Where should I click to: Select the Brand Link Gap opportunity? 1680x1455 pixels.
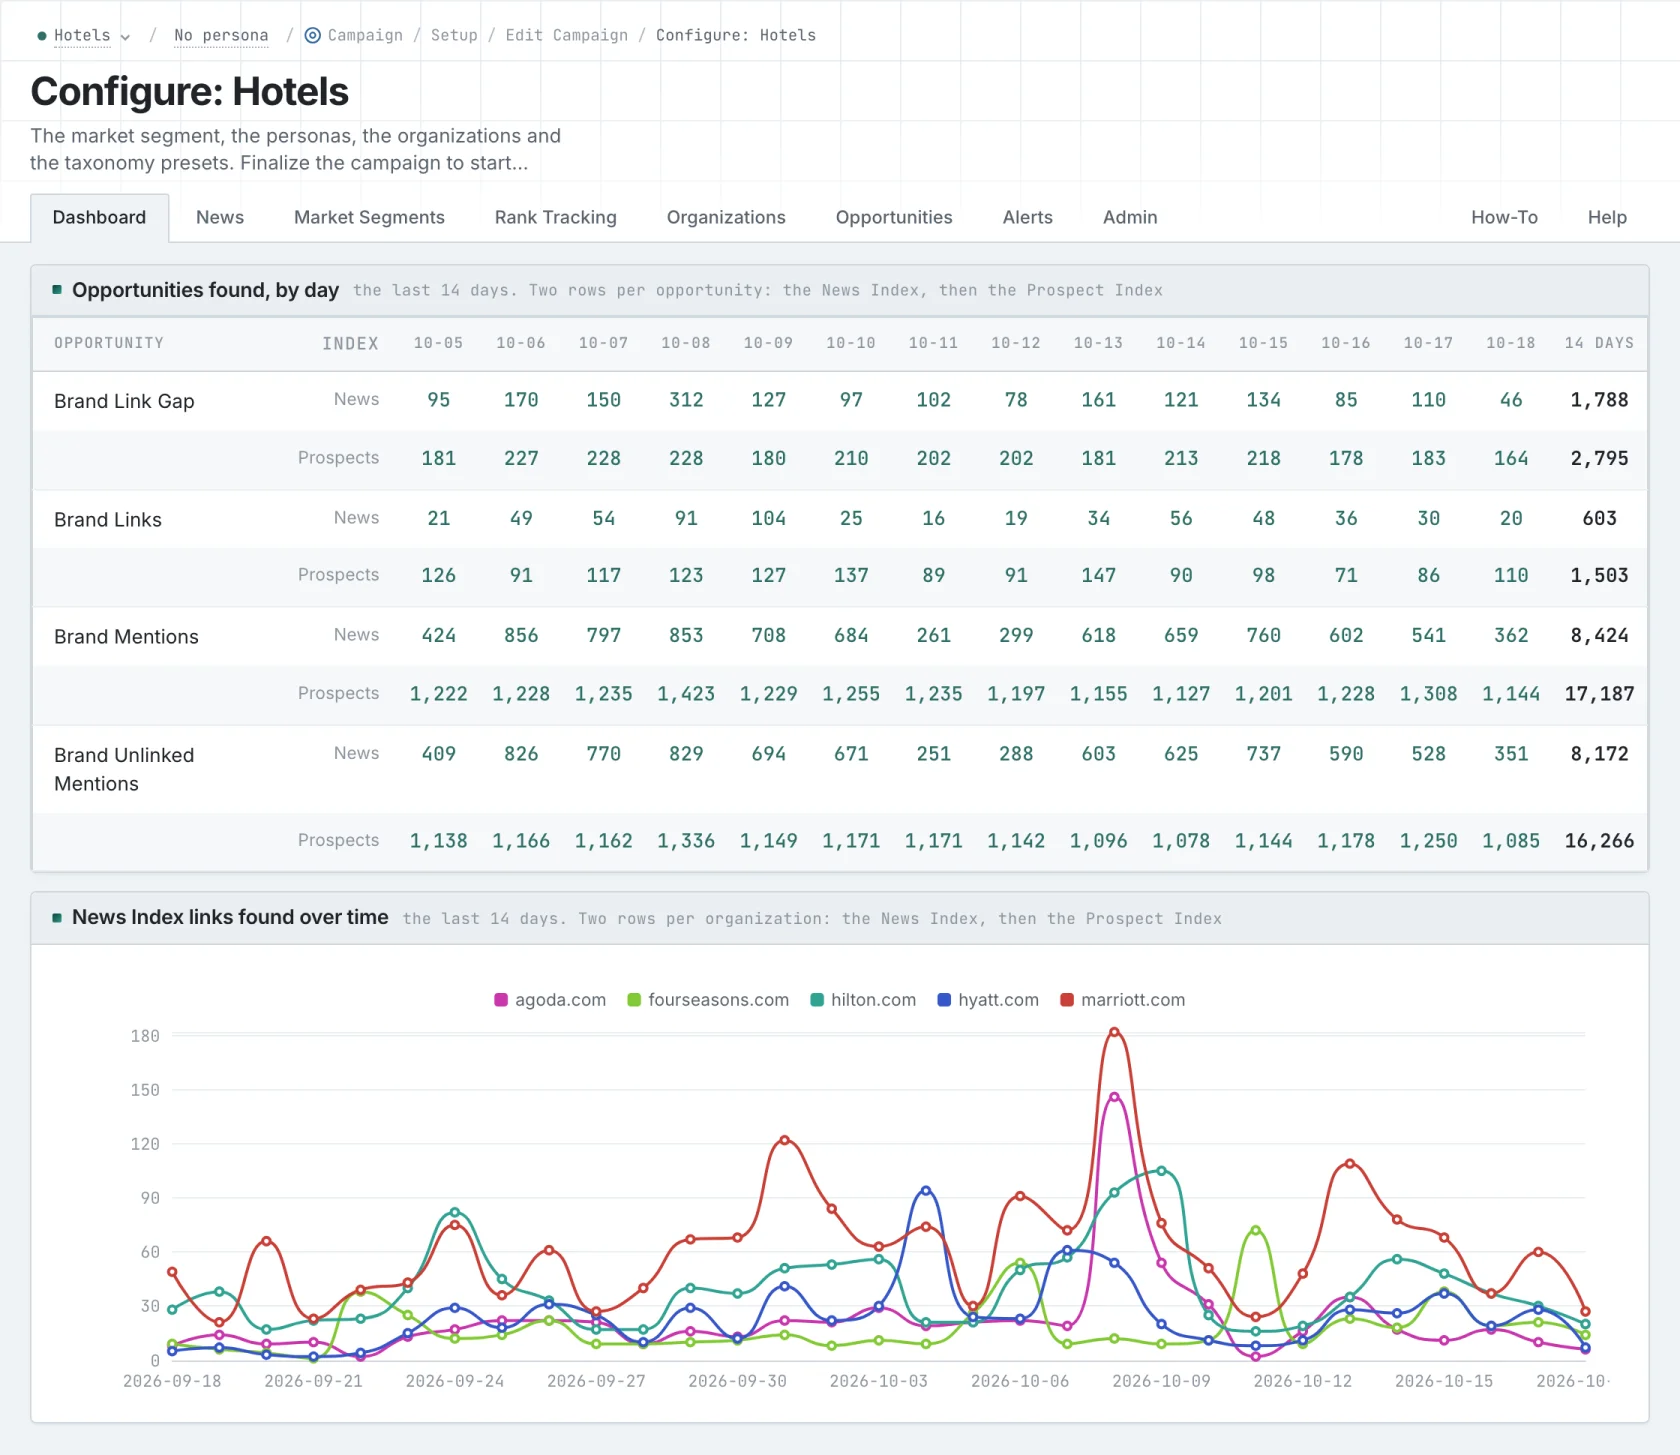124,401
